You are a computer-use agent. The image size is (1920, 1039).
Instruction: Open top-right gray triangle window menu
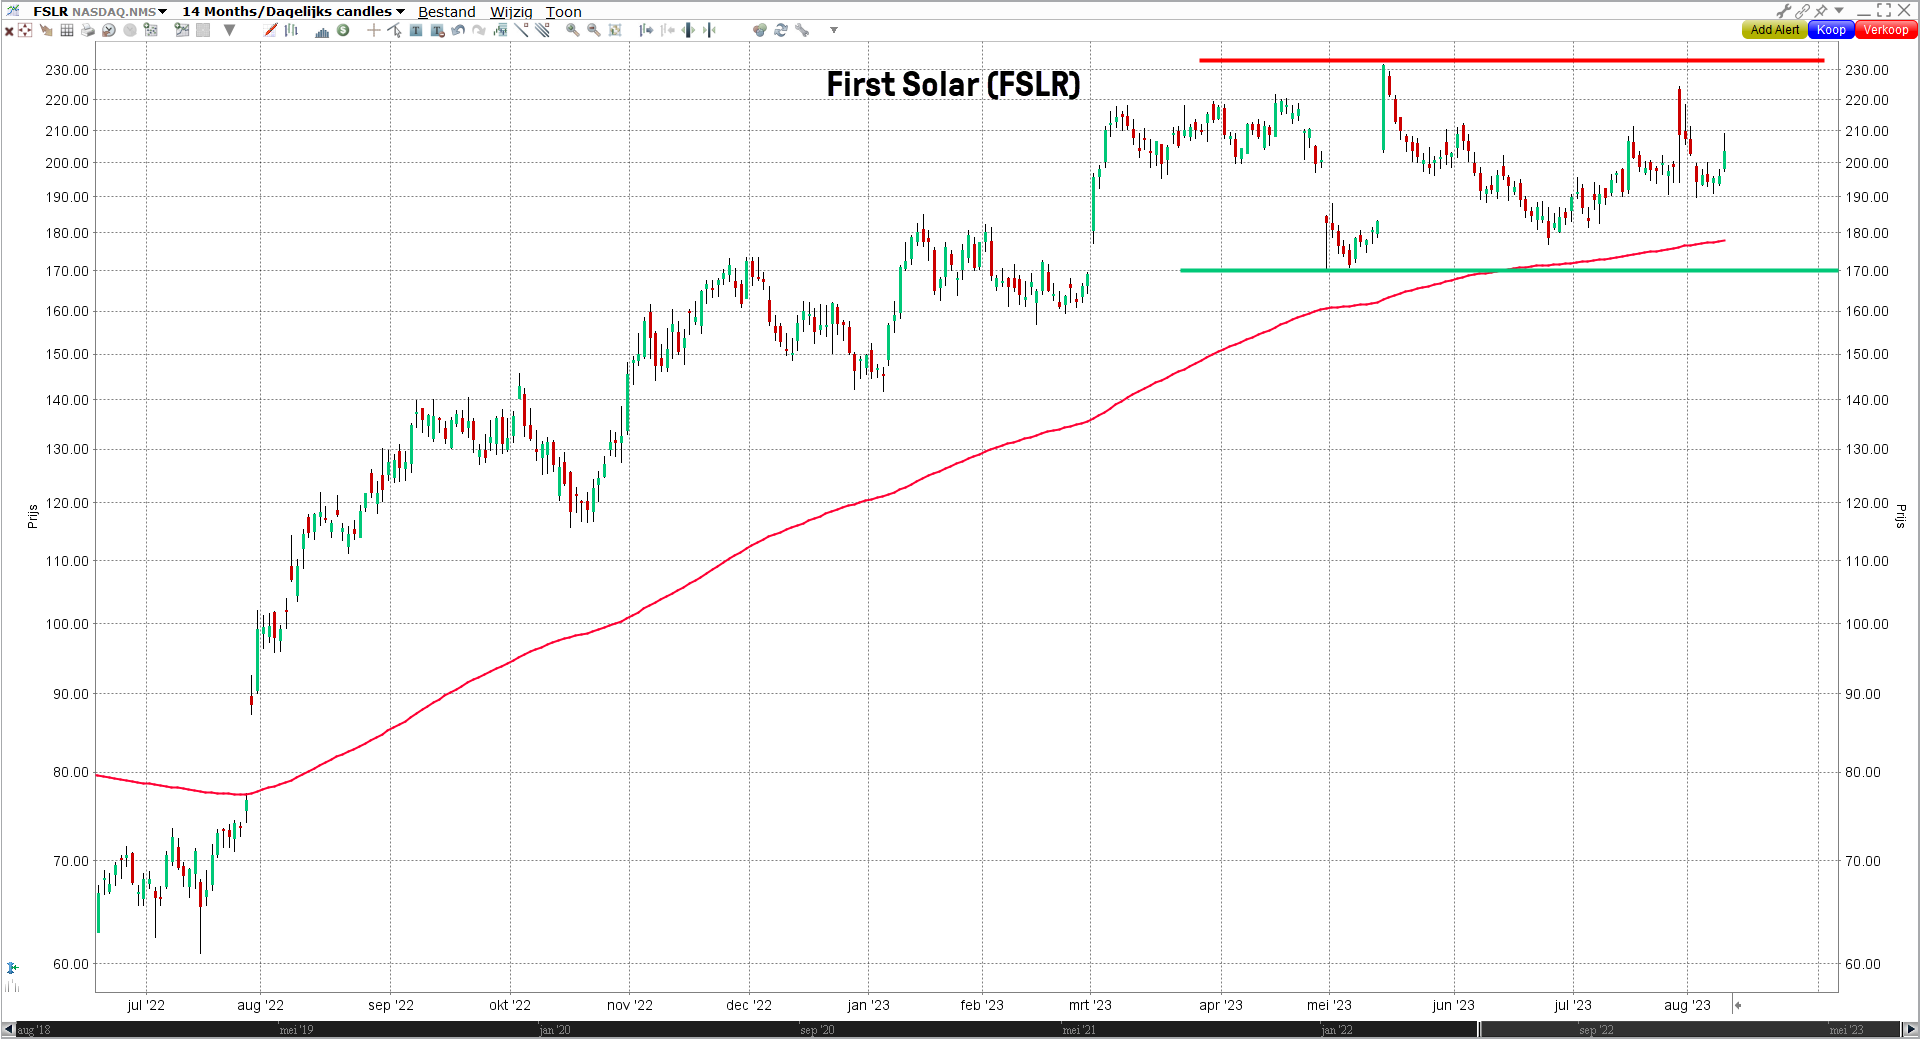[x=1839, y=10]
